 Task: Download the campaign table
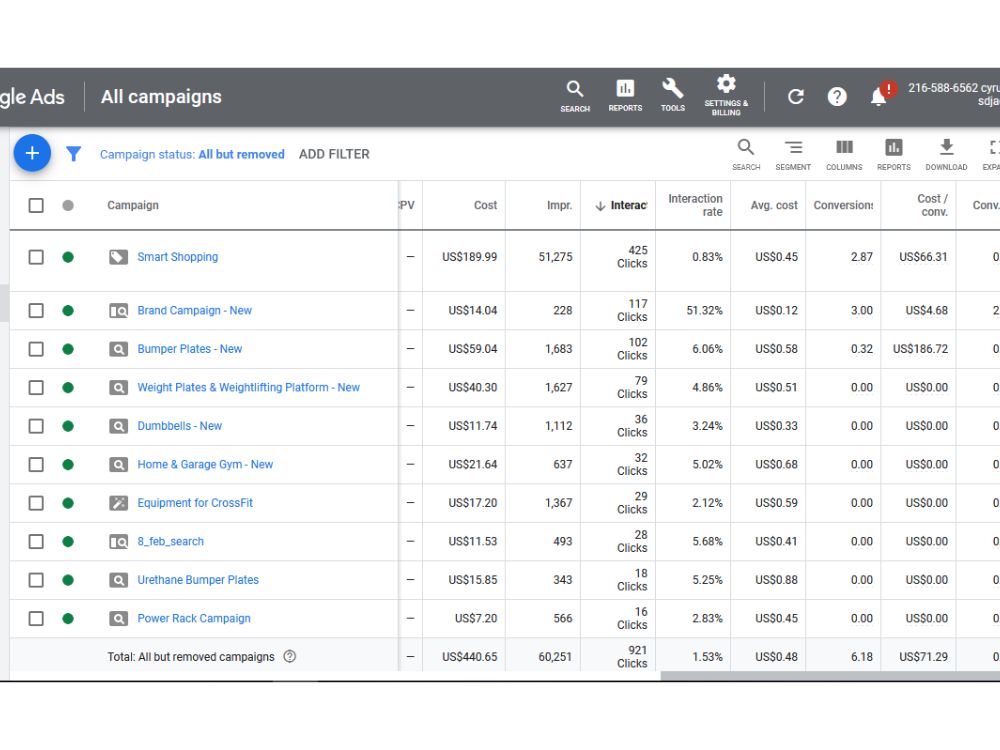pyautogui.click(x=946, y=155)
